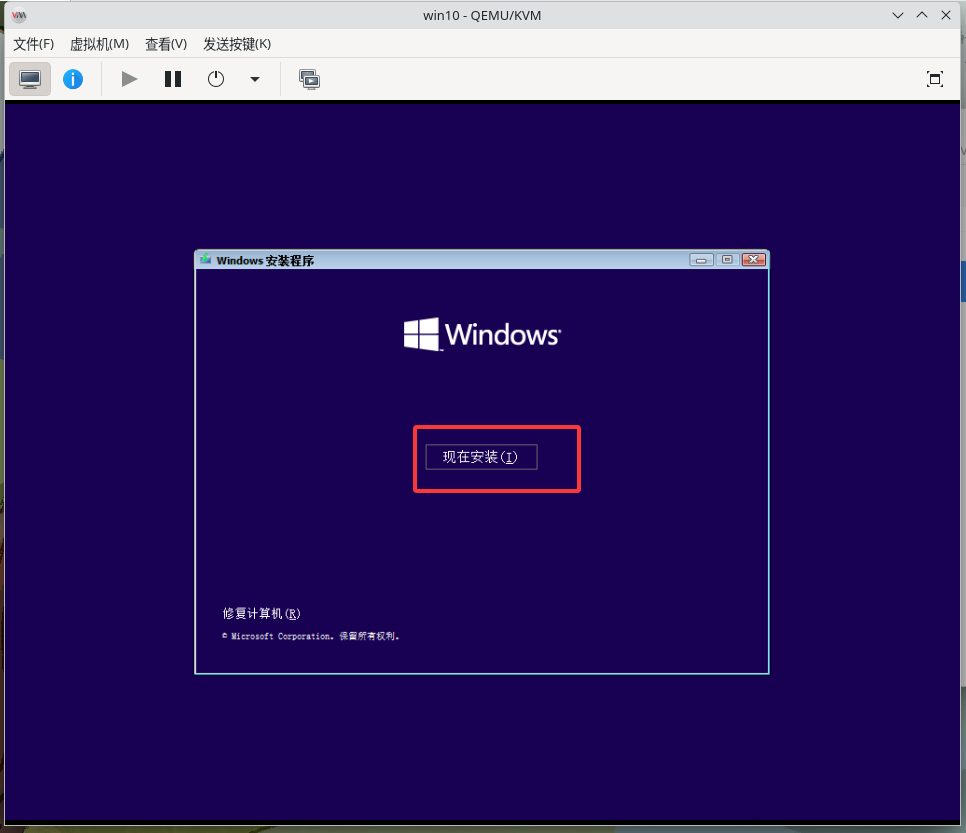Open virtual hardware details info icon
The height and width of the screenshot is (833, 966).
coord(73,79)
